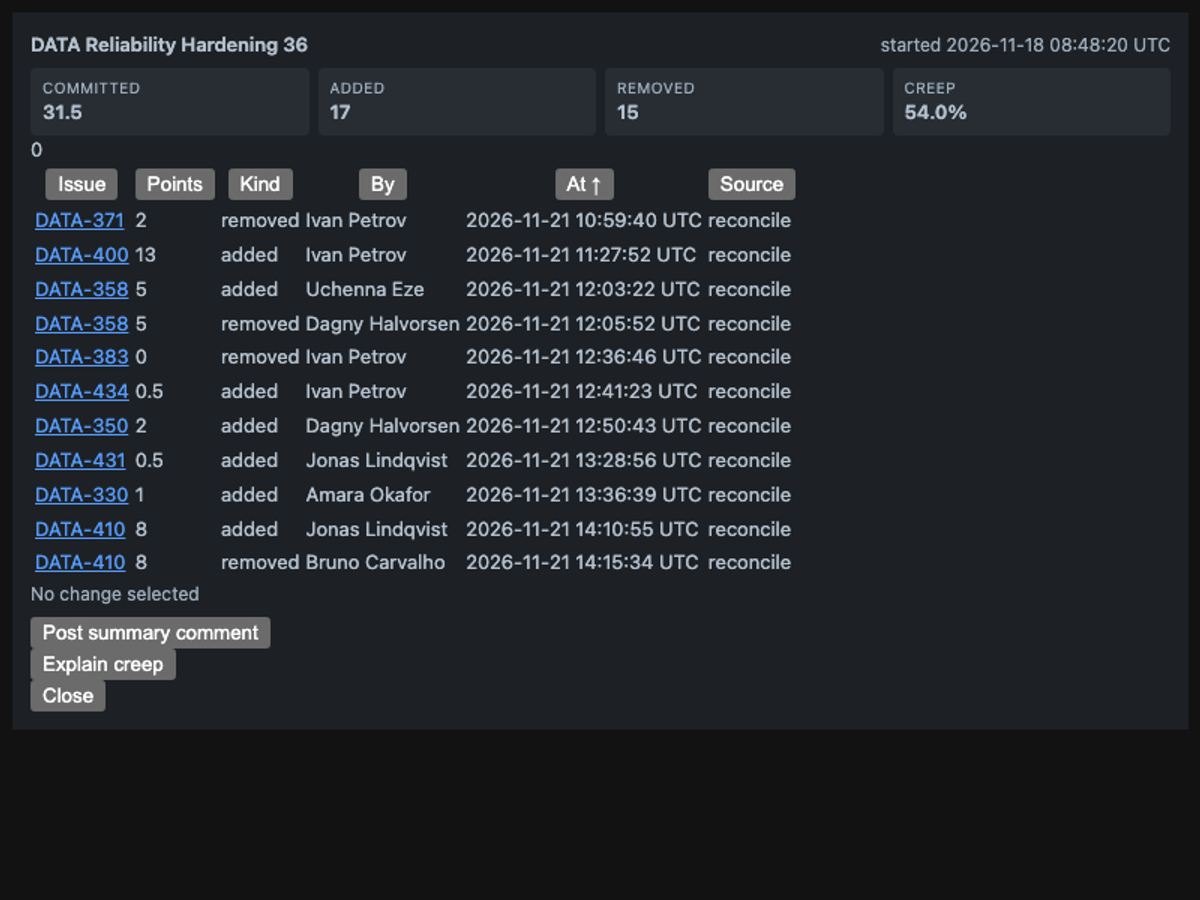Screen dimensions: 1200x900
Task: Select the CREEP 54.0% stat card
Action: coord(1032,101)
